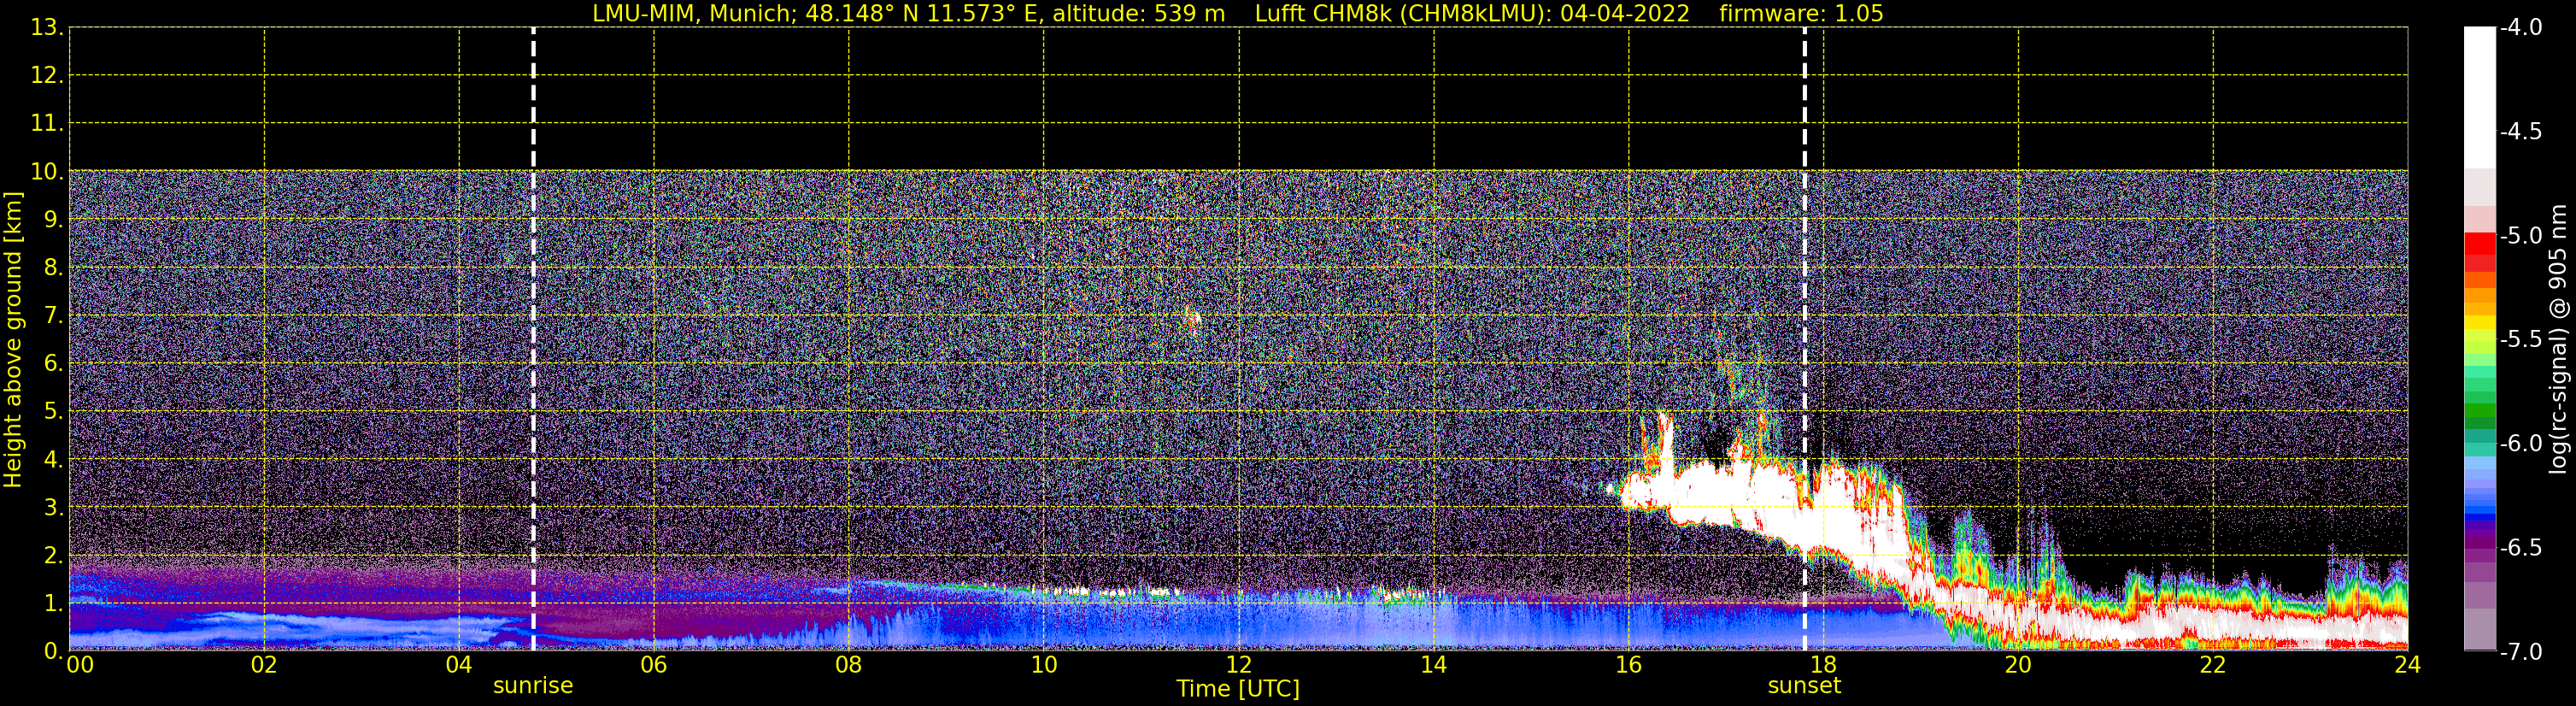
Task: Click the time axis tick label '14'
Action: (x=1434, y=665)
